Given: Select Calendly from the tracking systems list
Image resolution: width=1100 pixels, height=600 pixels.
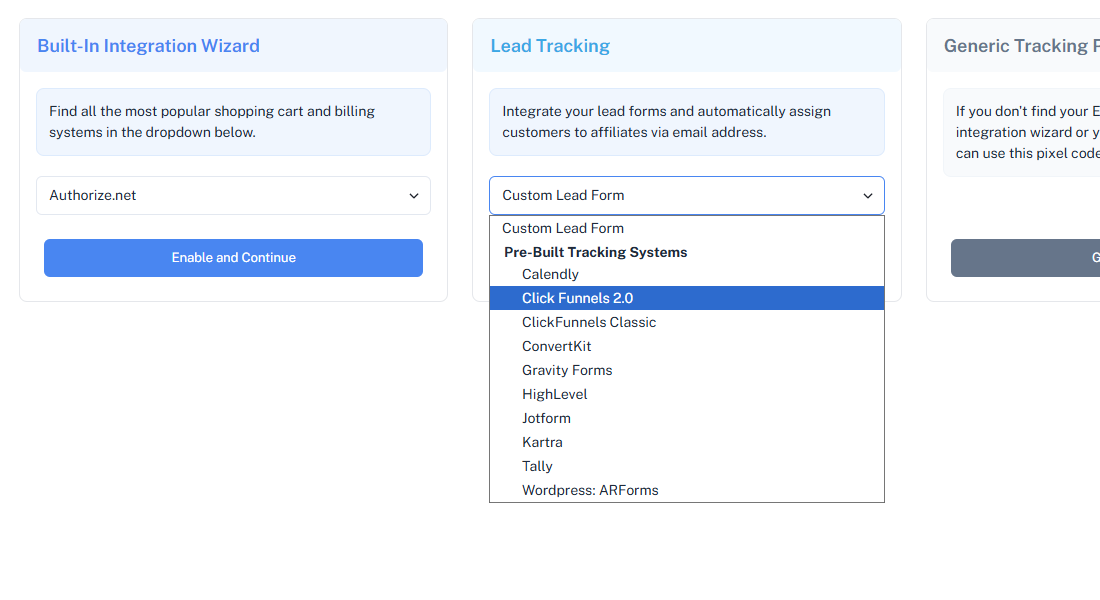Looking at the screenshot, I should pos(550,273).
